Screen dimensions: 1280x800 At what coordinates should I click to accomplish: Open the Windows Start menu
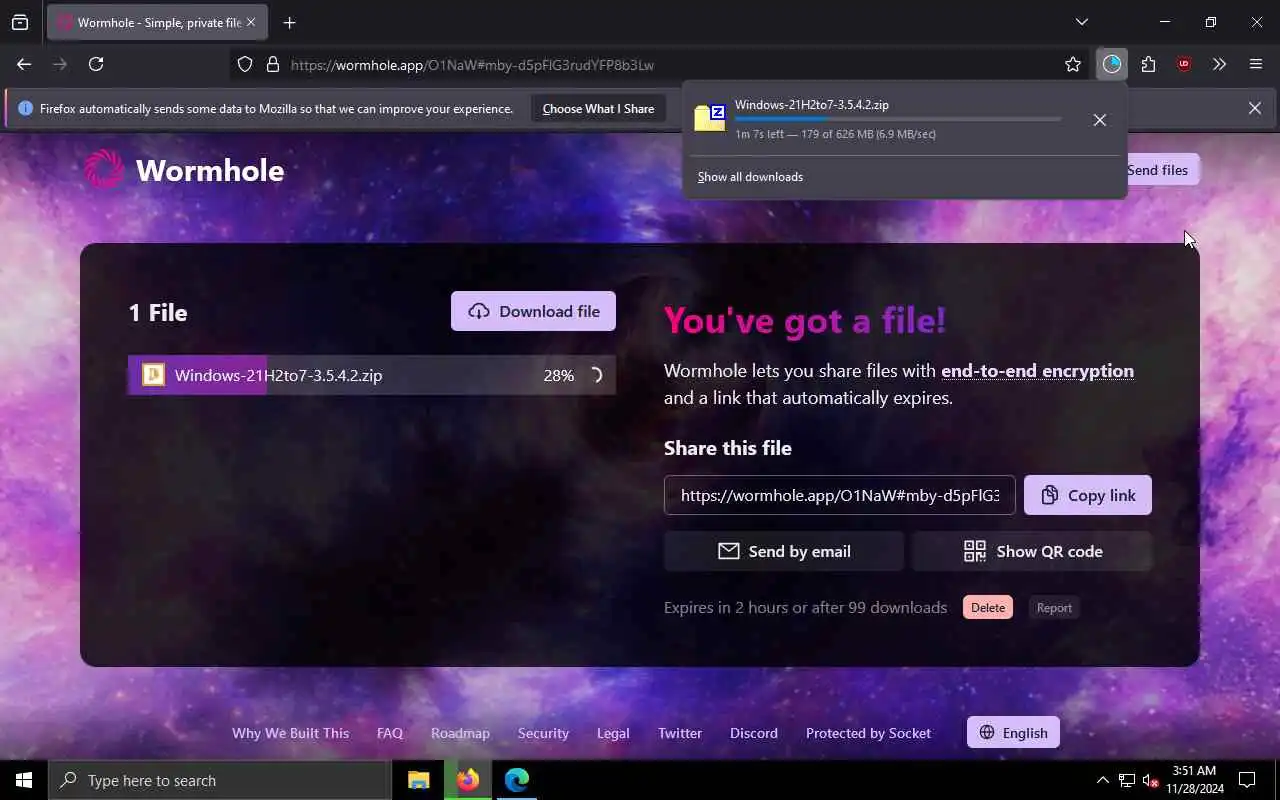point(24,780)
